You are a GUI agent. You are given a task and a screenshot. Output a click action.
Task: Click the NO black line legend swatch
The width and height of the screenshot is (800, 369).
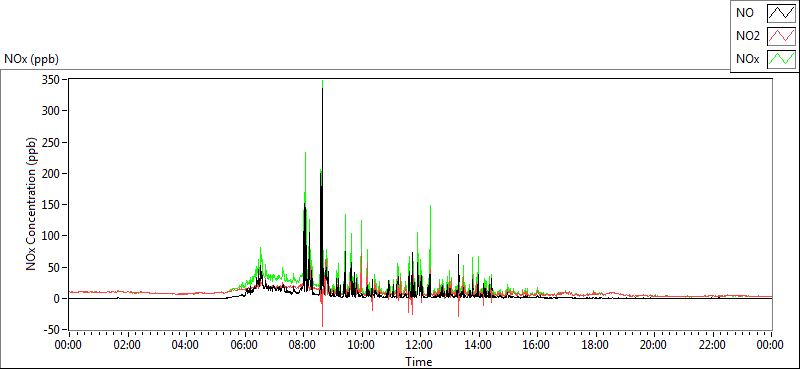(x=782, y=13)
